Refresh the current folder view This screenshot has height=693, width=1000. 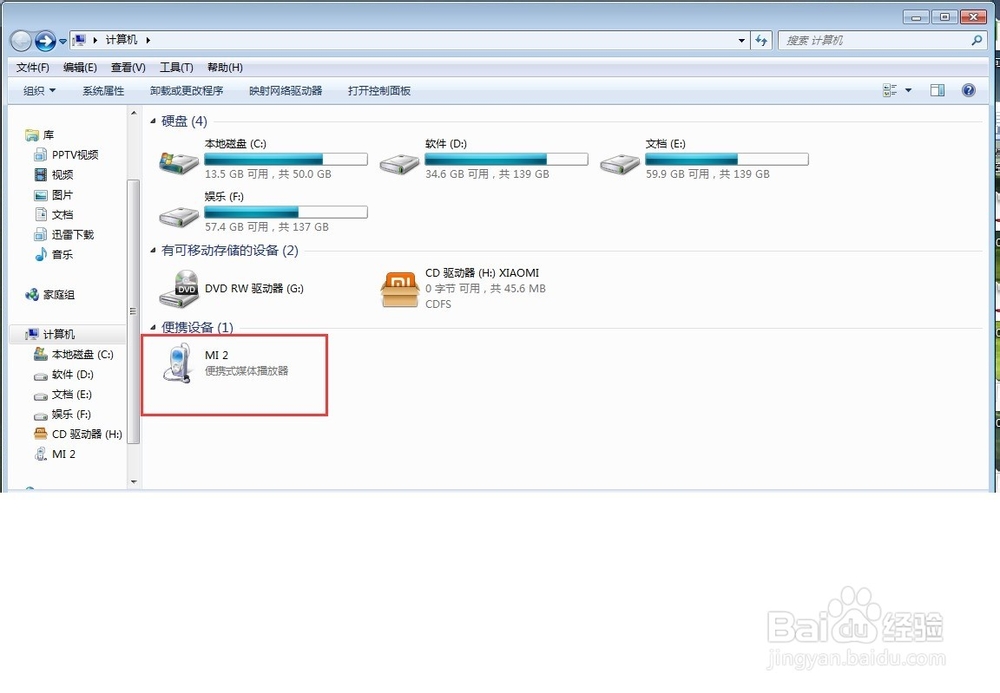coord(761,40)
